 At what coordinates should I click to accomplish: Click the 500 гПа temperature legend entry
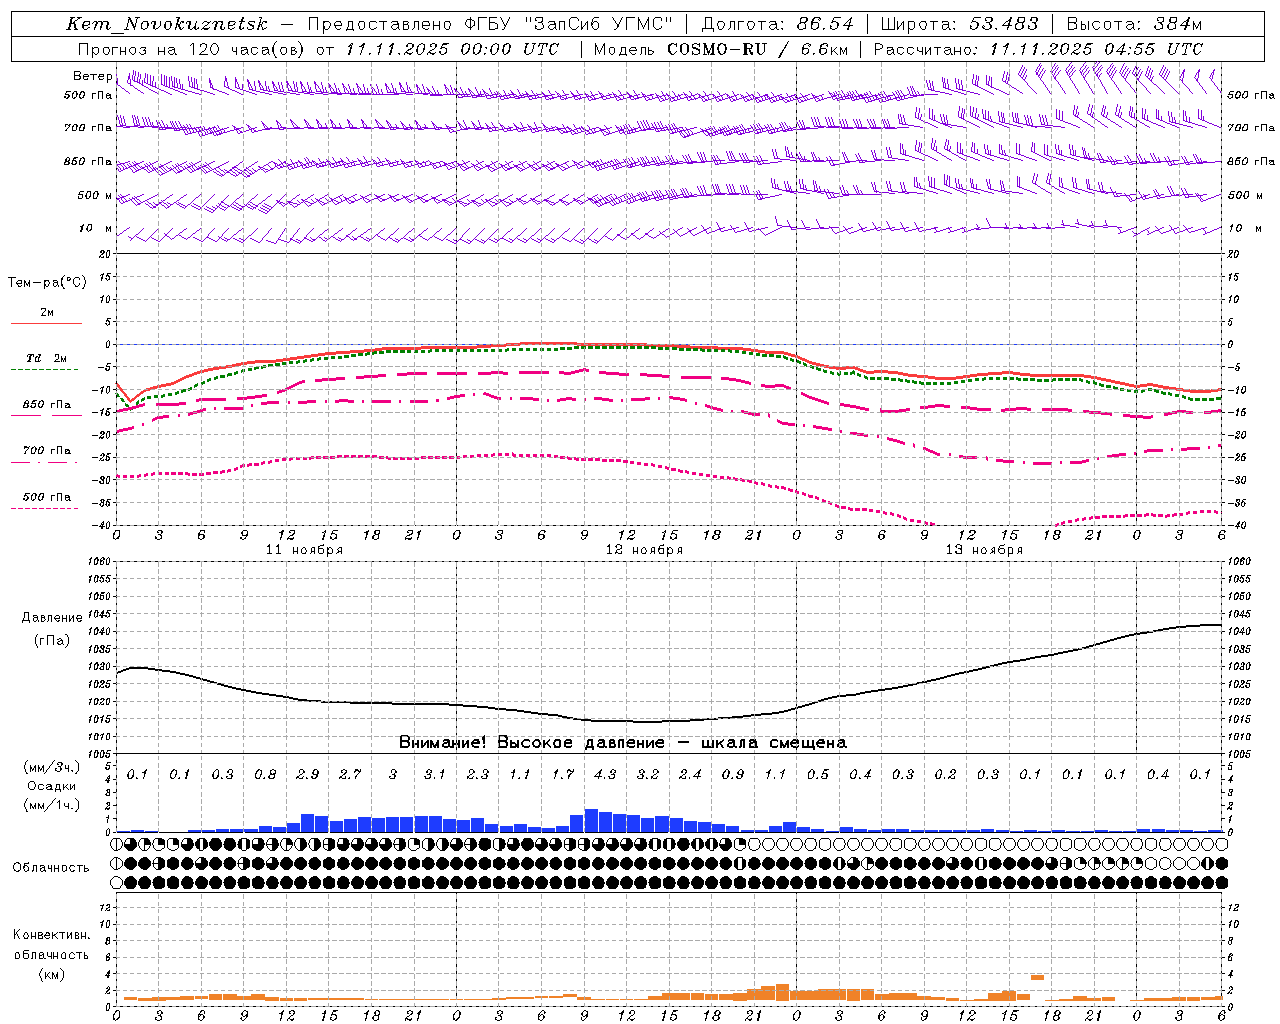pos(47,497)
